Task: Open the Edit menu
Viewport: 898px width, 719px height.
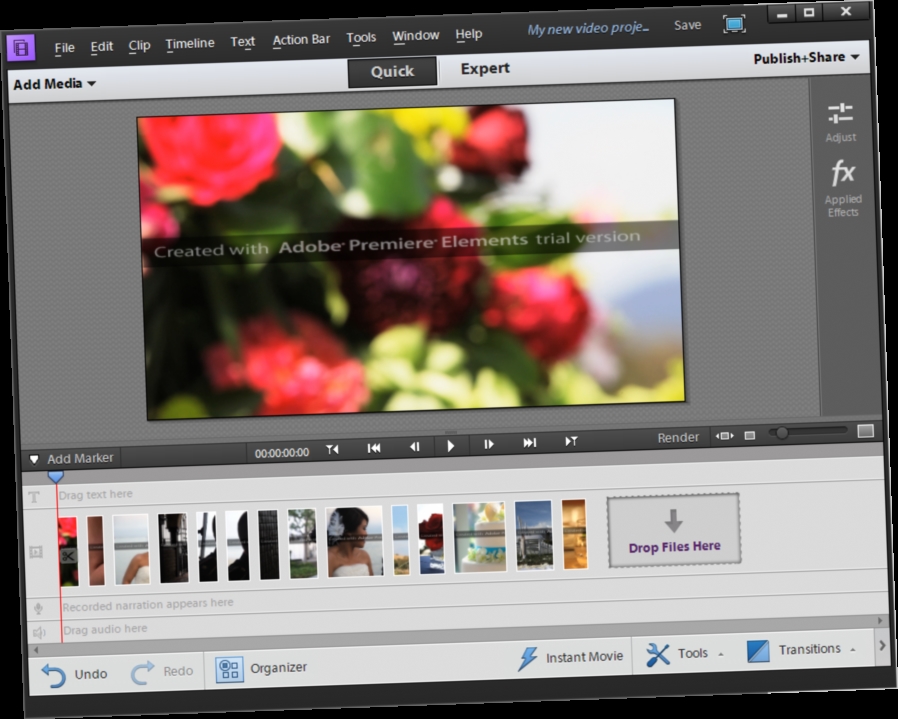Action: [101, 46]
